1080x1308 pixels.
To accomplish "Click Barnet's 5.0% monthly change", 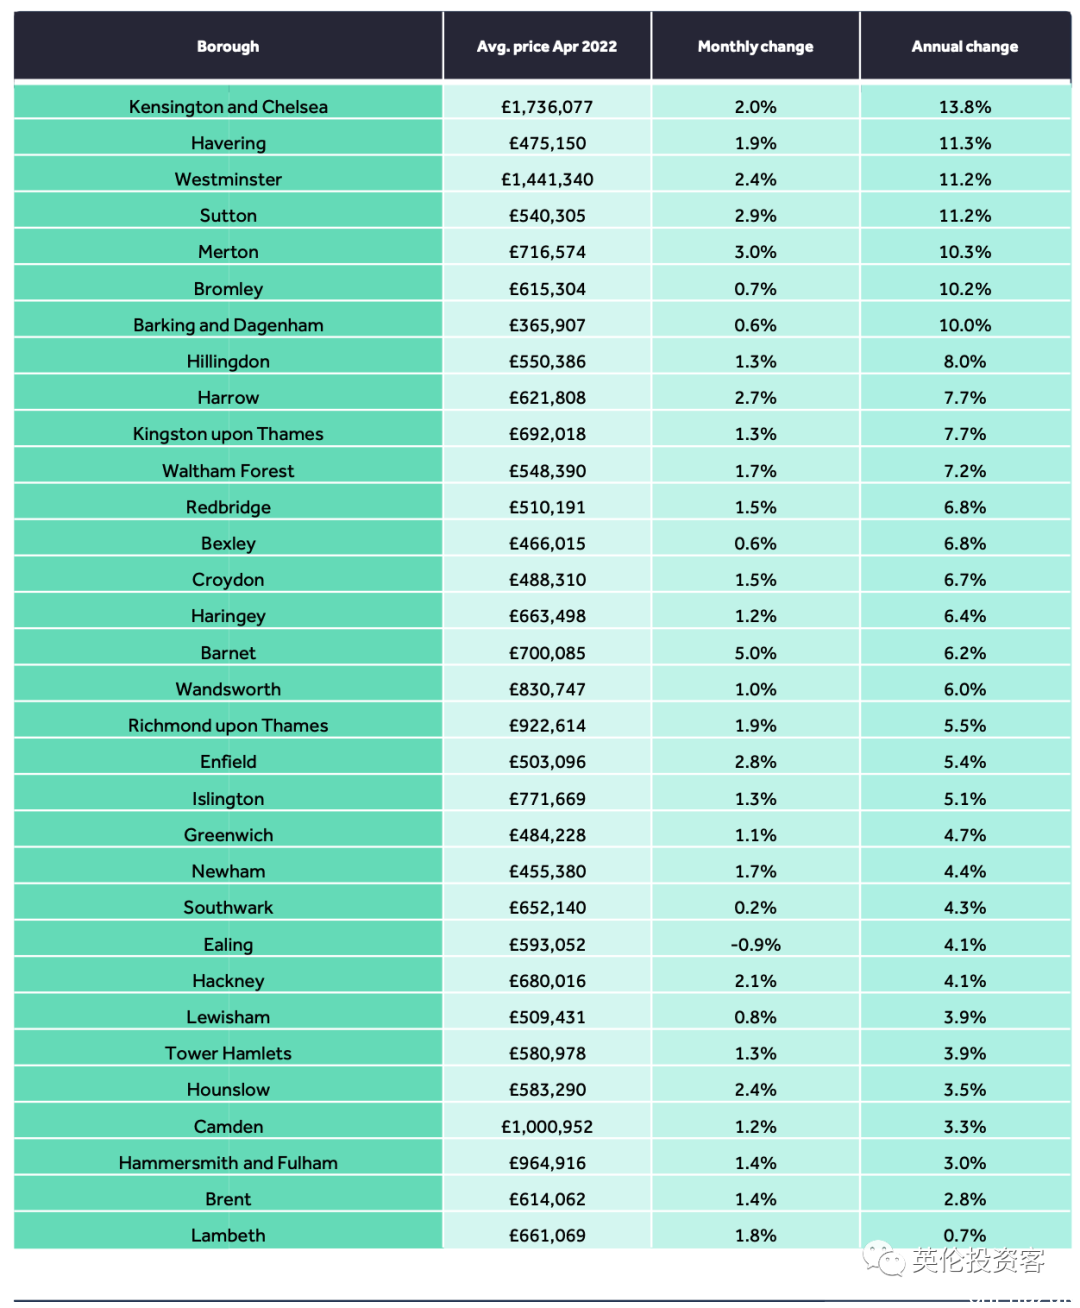I will click(755, 653).
